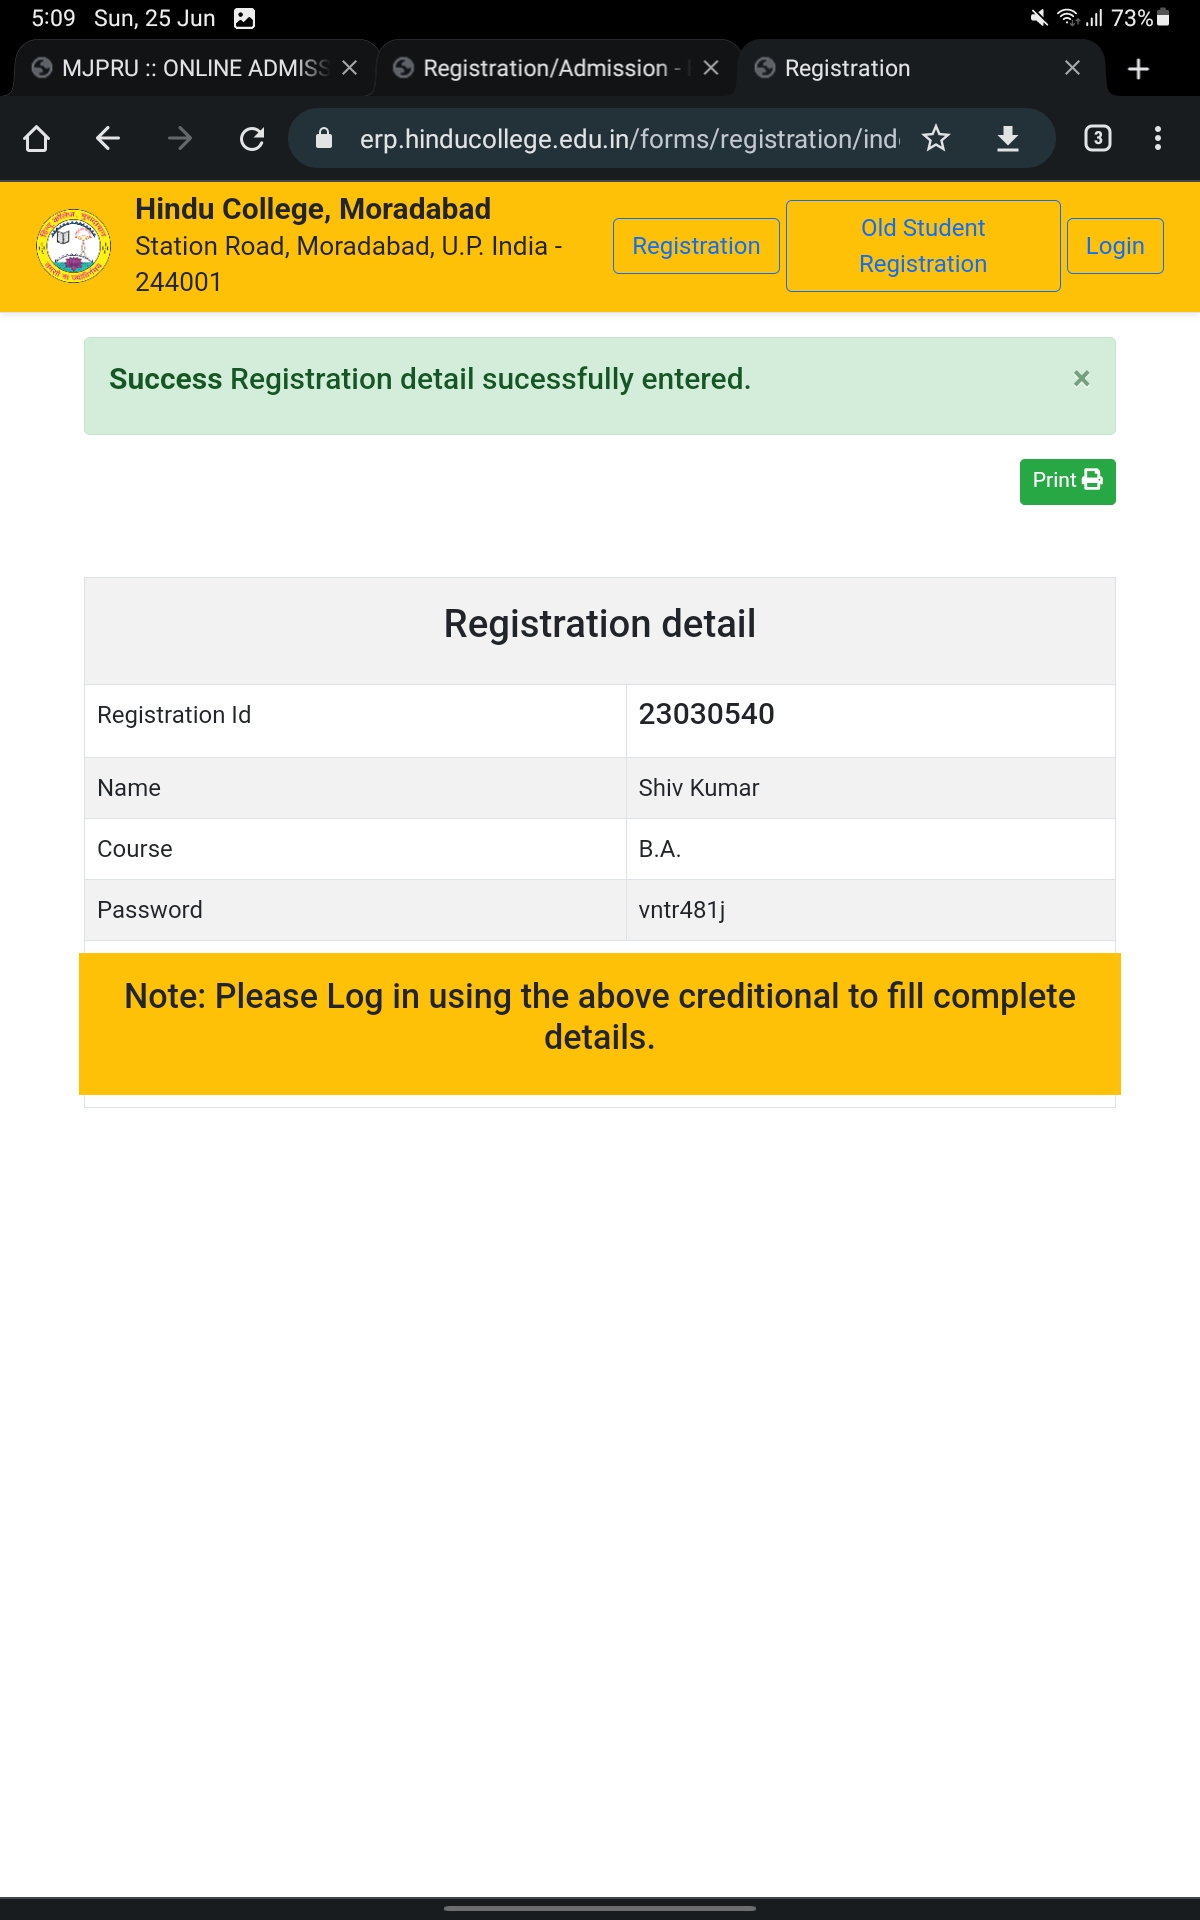Click the green Print button
Screen dimensions: 1200x1920
tap(1067, 481)
